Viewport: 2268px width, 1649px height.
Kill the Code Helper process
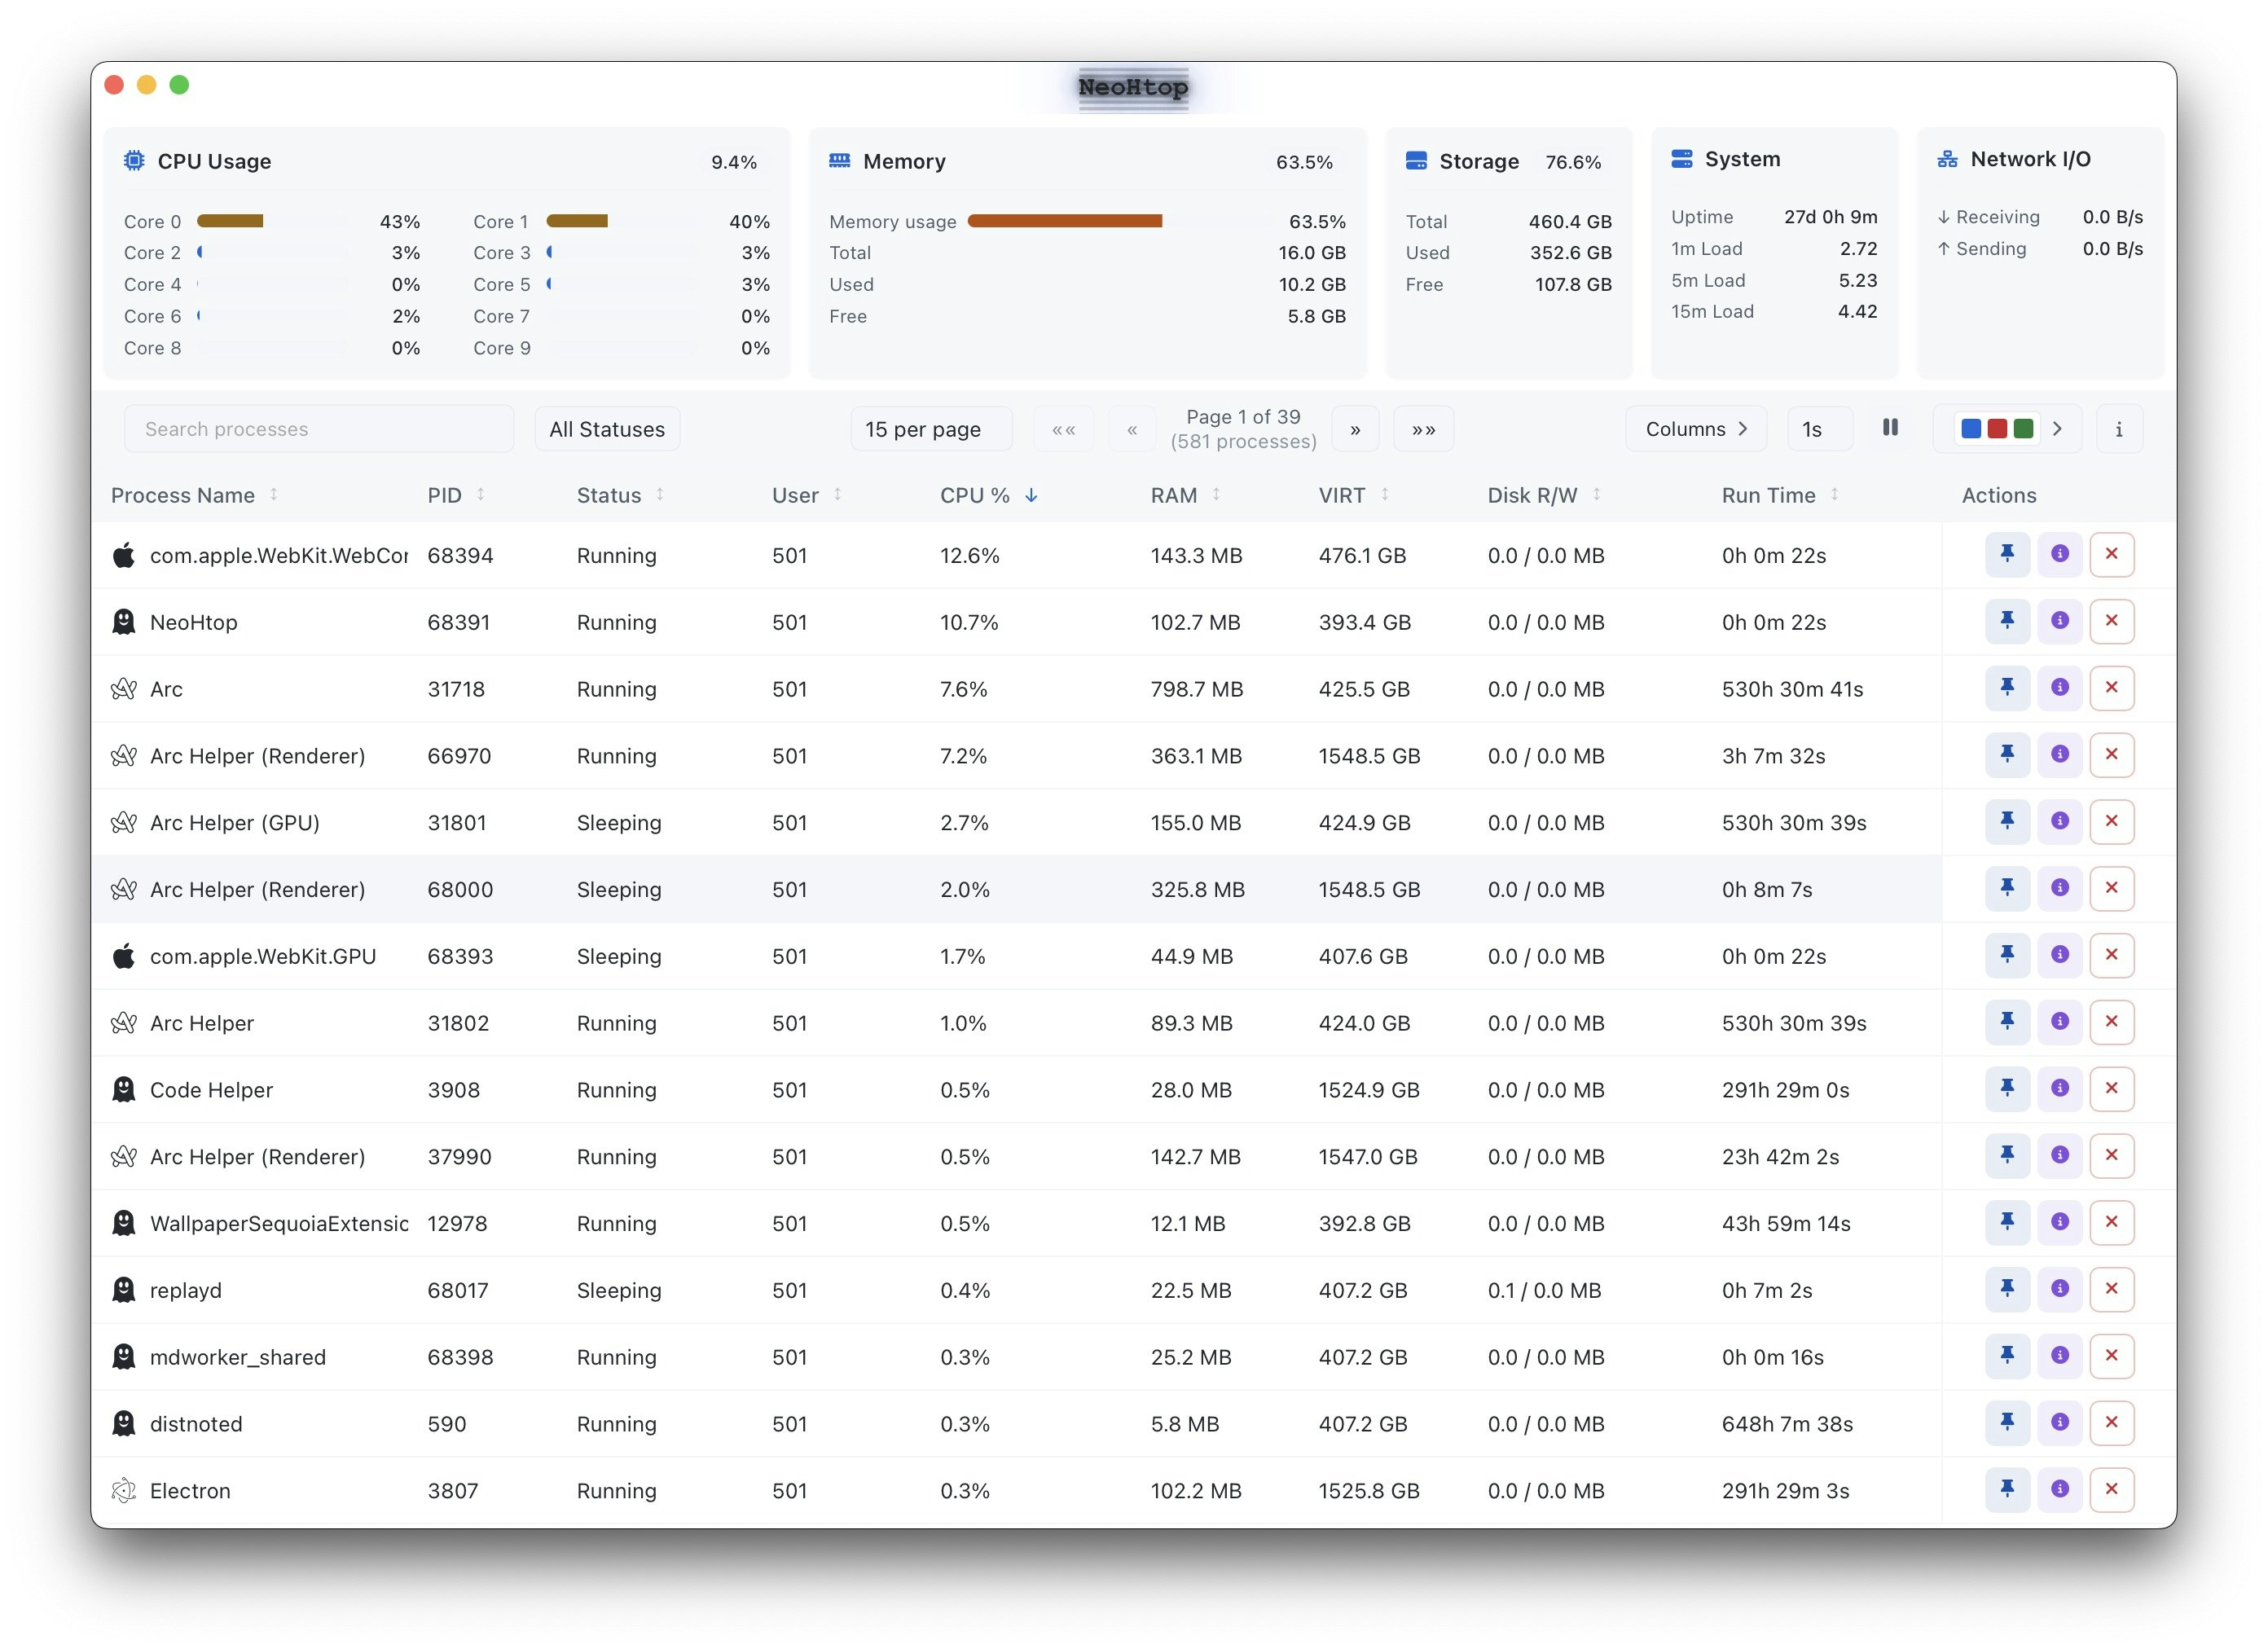point(2111,1089)
